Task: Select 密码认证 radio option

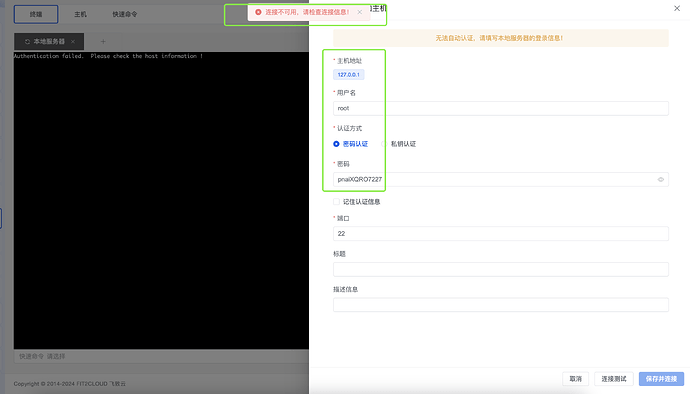Action: click(x=336, y=144)
